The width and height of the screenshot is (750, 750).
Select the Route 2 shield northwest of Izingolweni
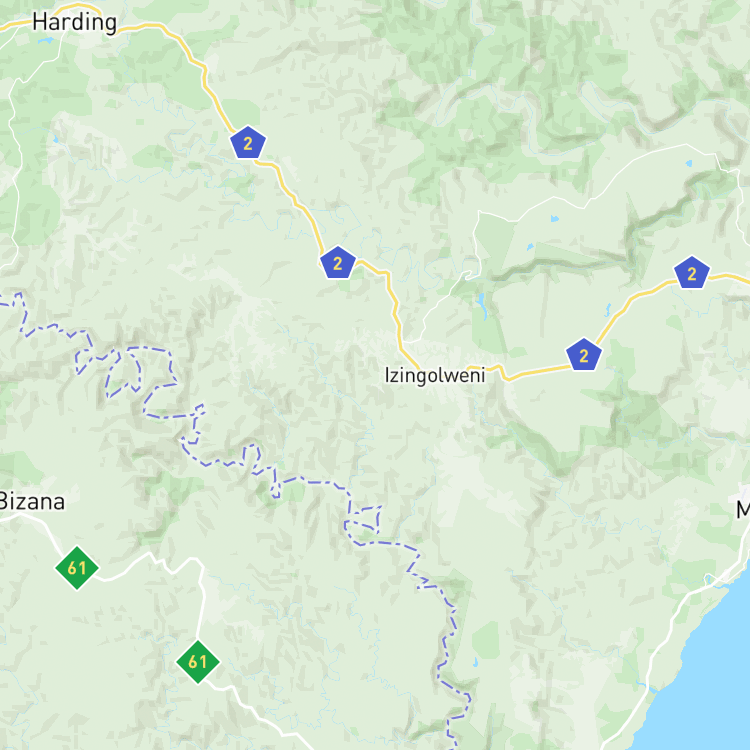pos(338,263)
